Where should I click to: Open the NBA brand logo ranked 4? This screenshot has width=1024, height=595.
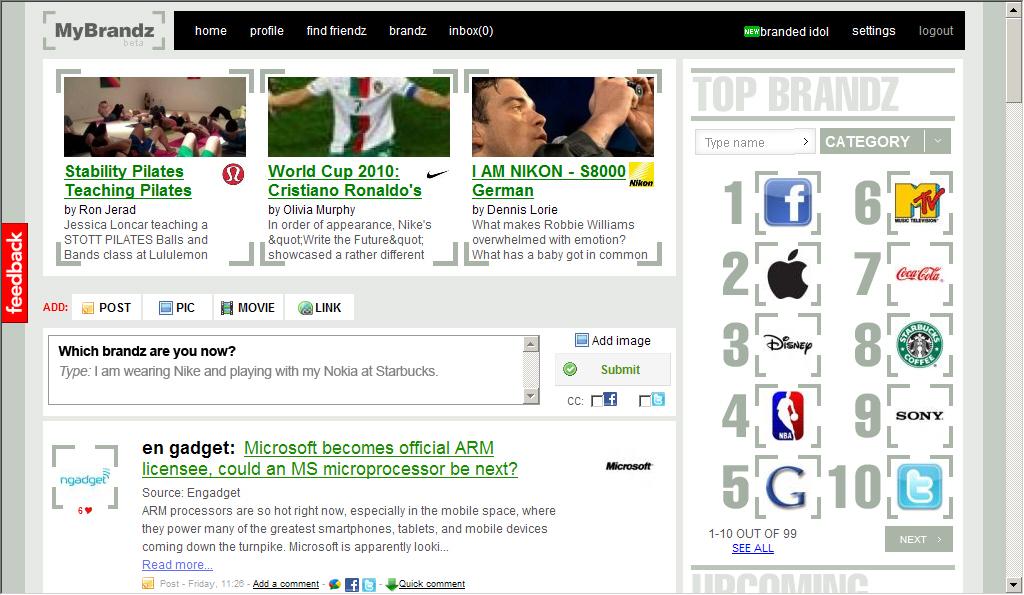coord(788,415)
